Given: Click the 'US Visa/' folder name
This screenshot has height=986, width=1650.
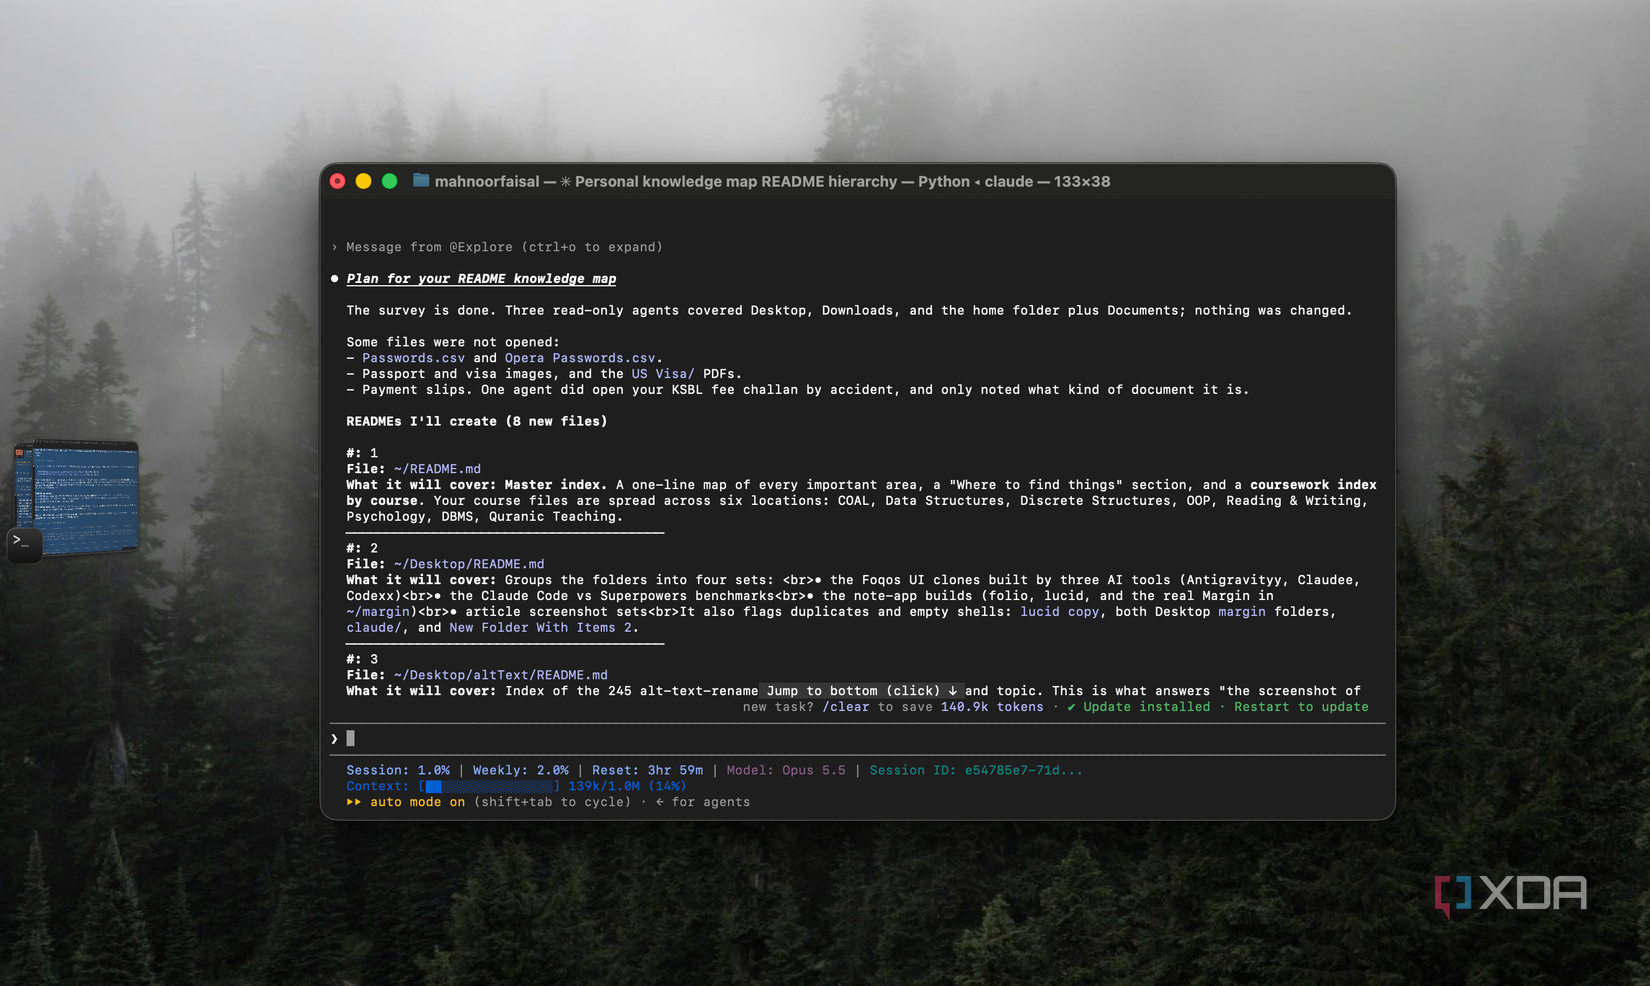Looking at the screenshot, I should coord(663,374).
